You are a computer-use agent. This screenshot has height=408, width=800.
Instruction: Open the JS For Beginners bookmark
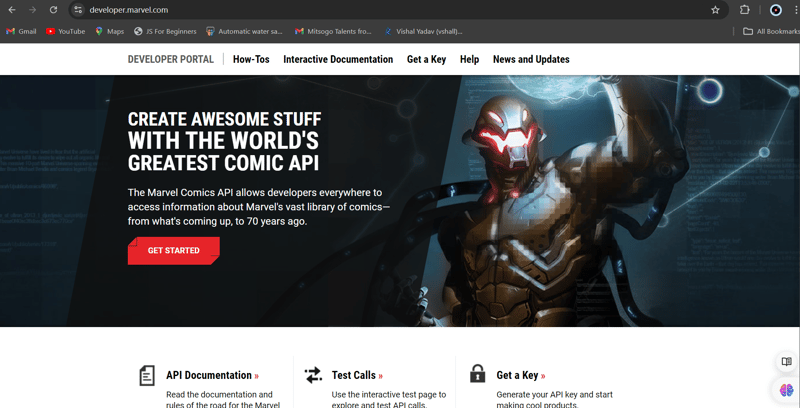(165, 31)
